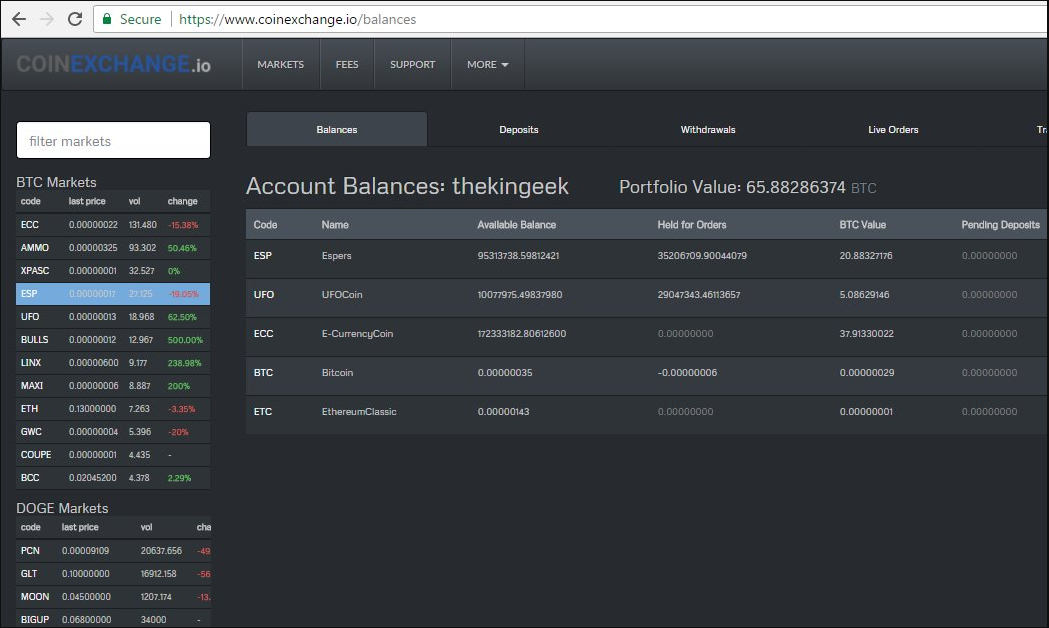Select the ESP market row in BTC Markets

tap(113, 294)
